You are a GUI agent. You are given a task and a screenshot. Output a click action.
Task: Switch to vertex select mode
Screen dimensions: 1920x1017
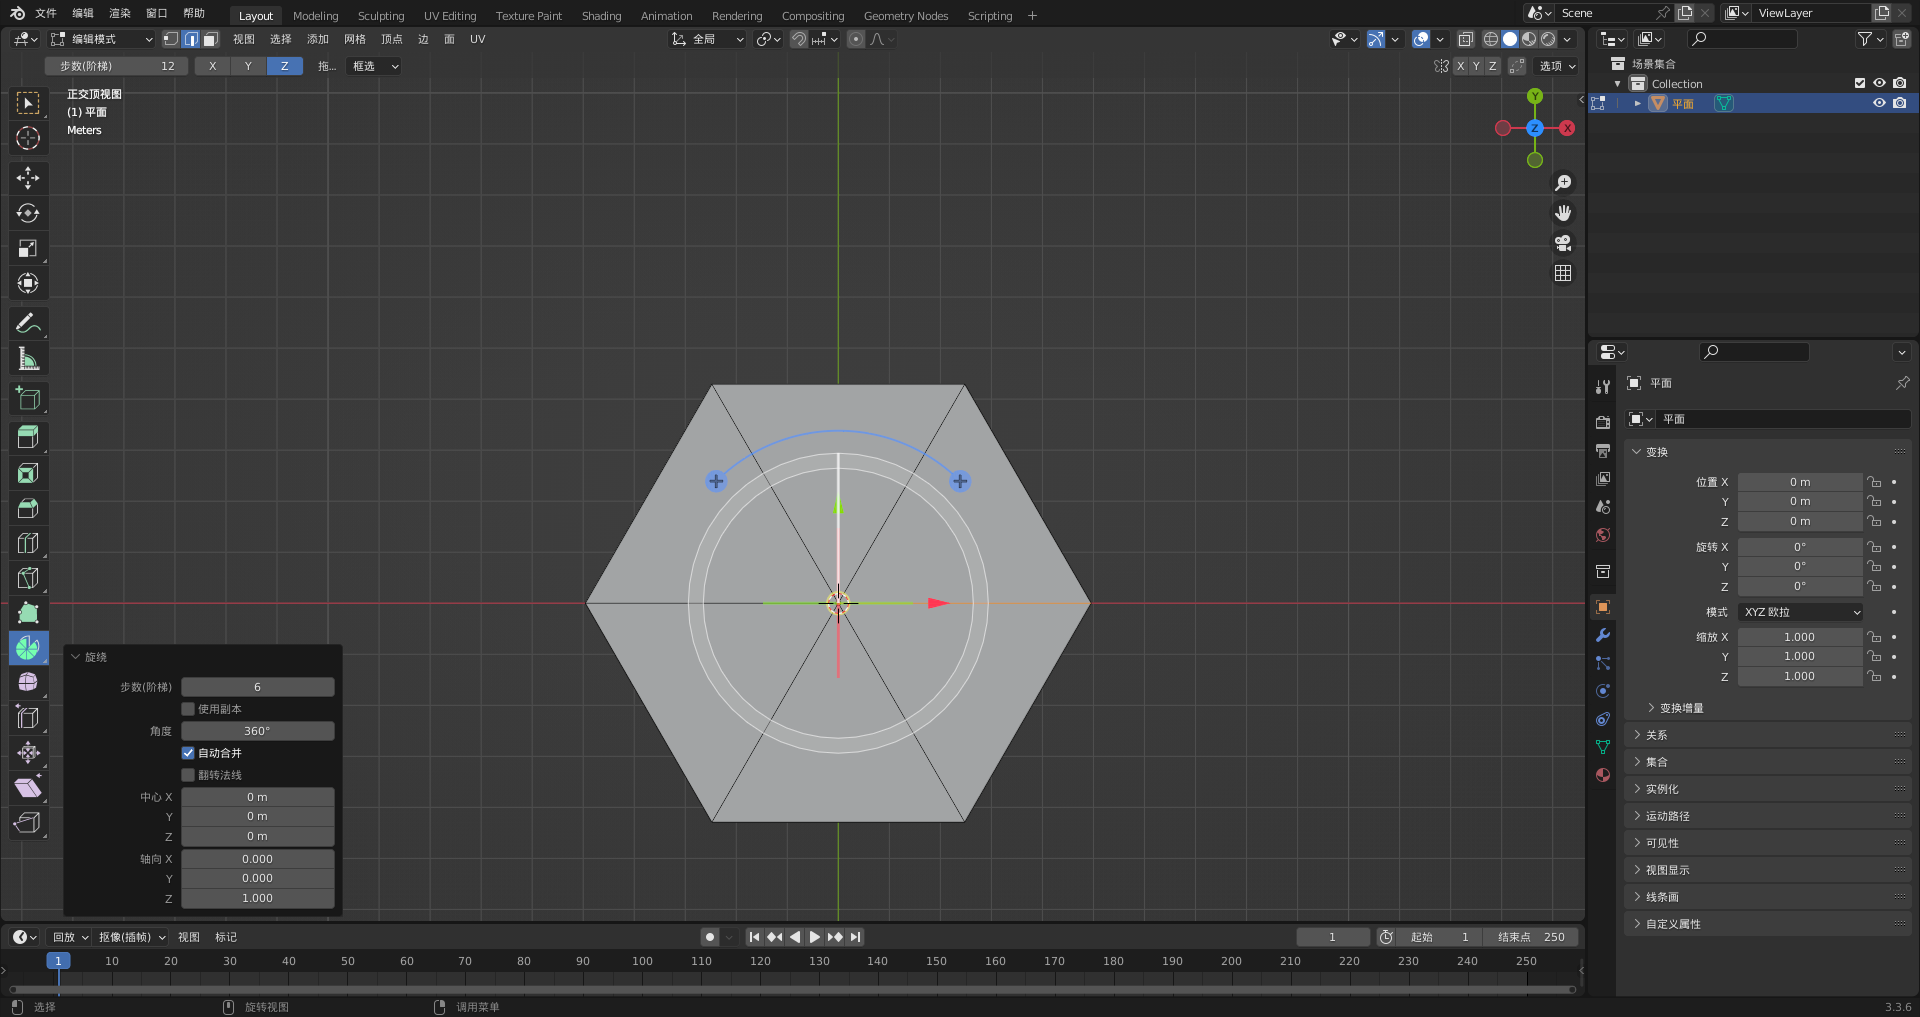pyautogui.click(x=171, y=39)
